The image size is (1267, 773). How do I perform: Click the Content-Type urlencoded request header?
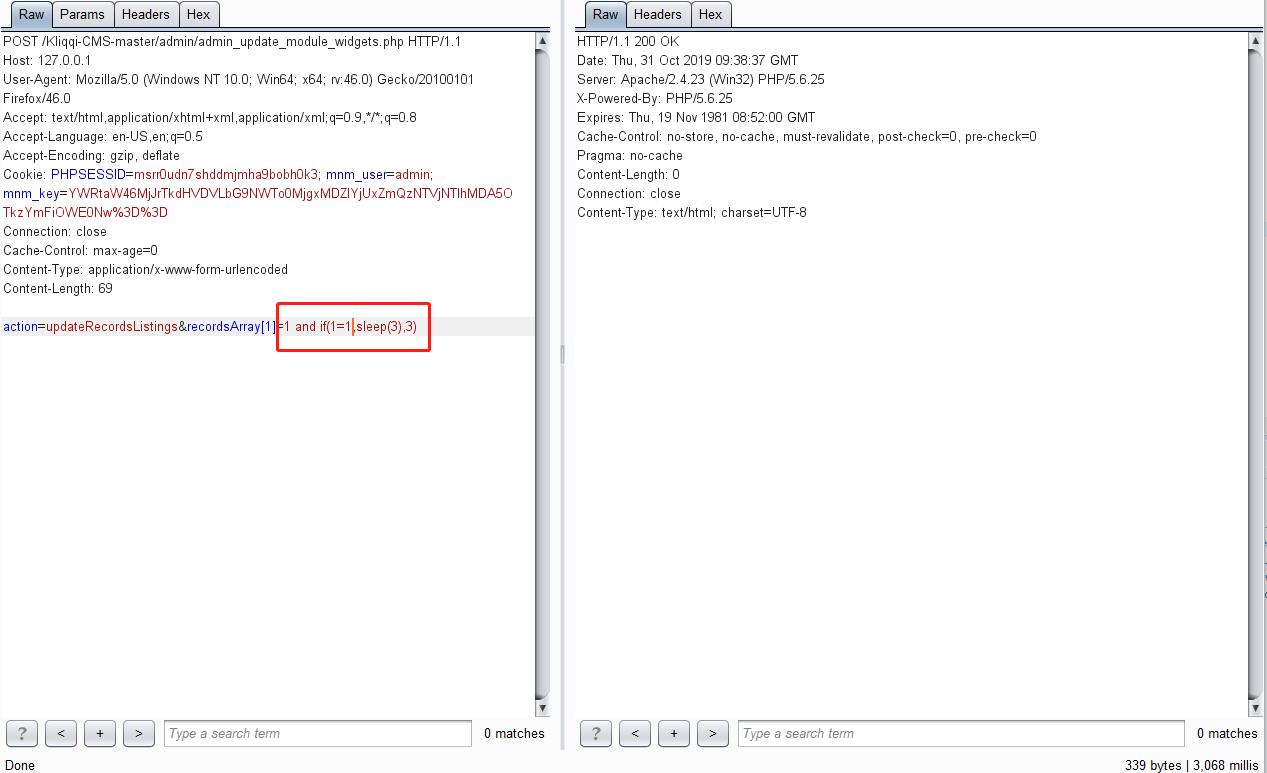tap(146, 269)
